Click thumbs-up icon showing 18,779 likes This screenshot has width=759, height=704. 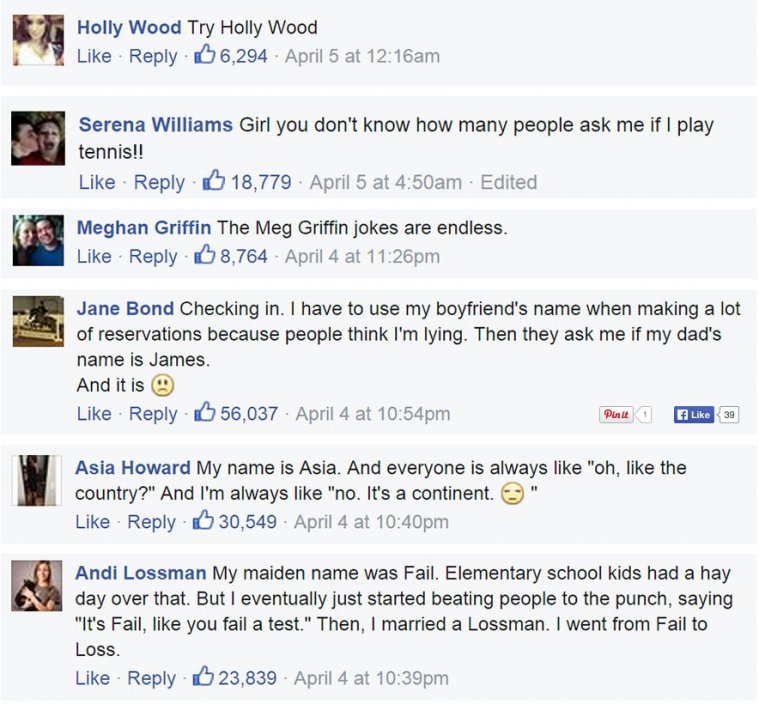213,181
